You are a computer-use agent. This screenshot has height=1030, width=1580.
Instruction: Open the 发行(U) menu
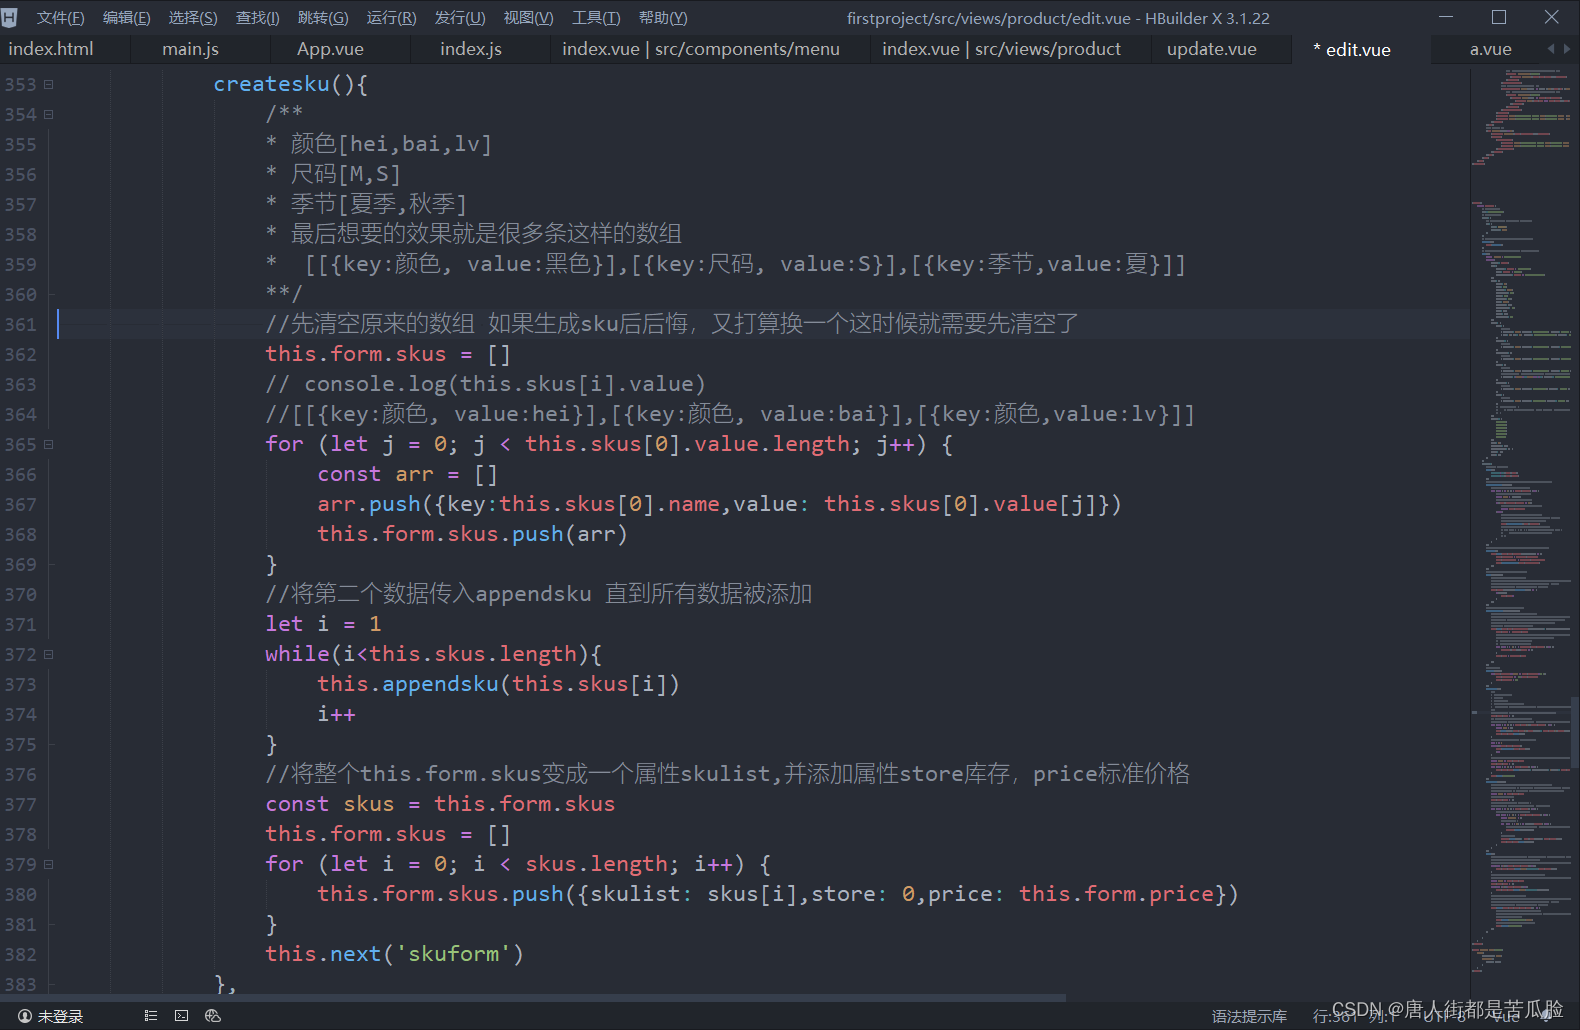460,18
